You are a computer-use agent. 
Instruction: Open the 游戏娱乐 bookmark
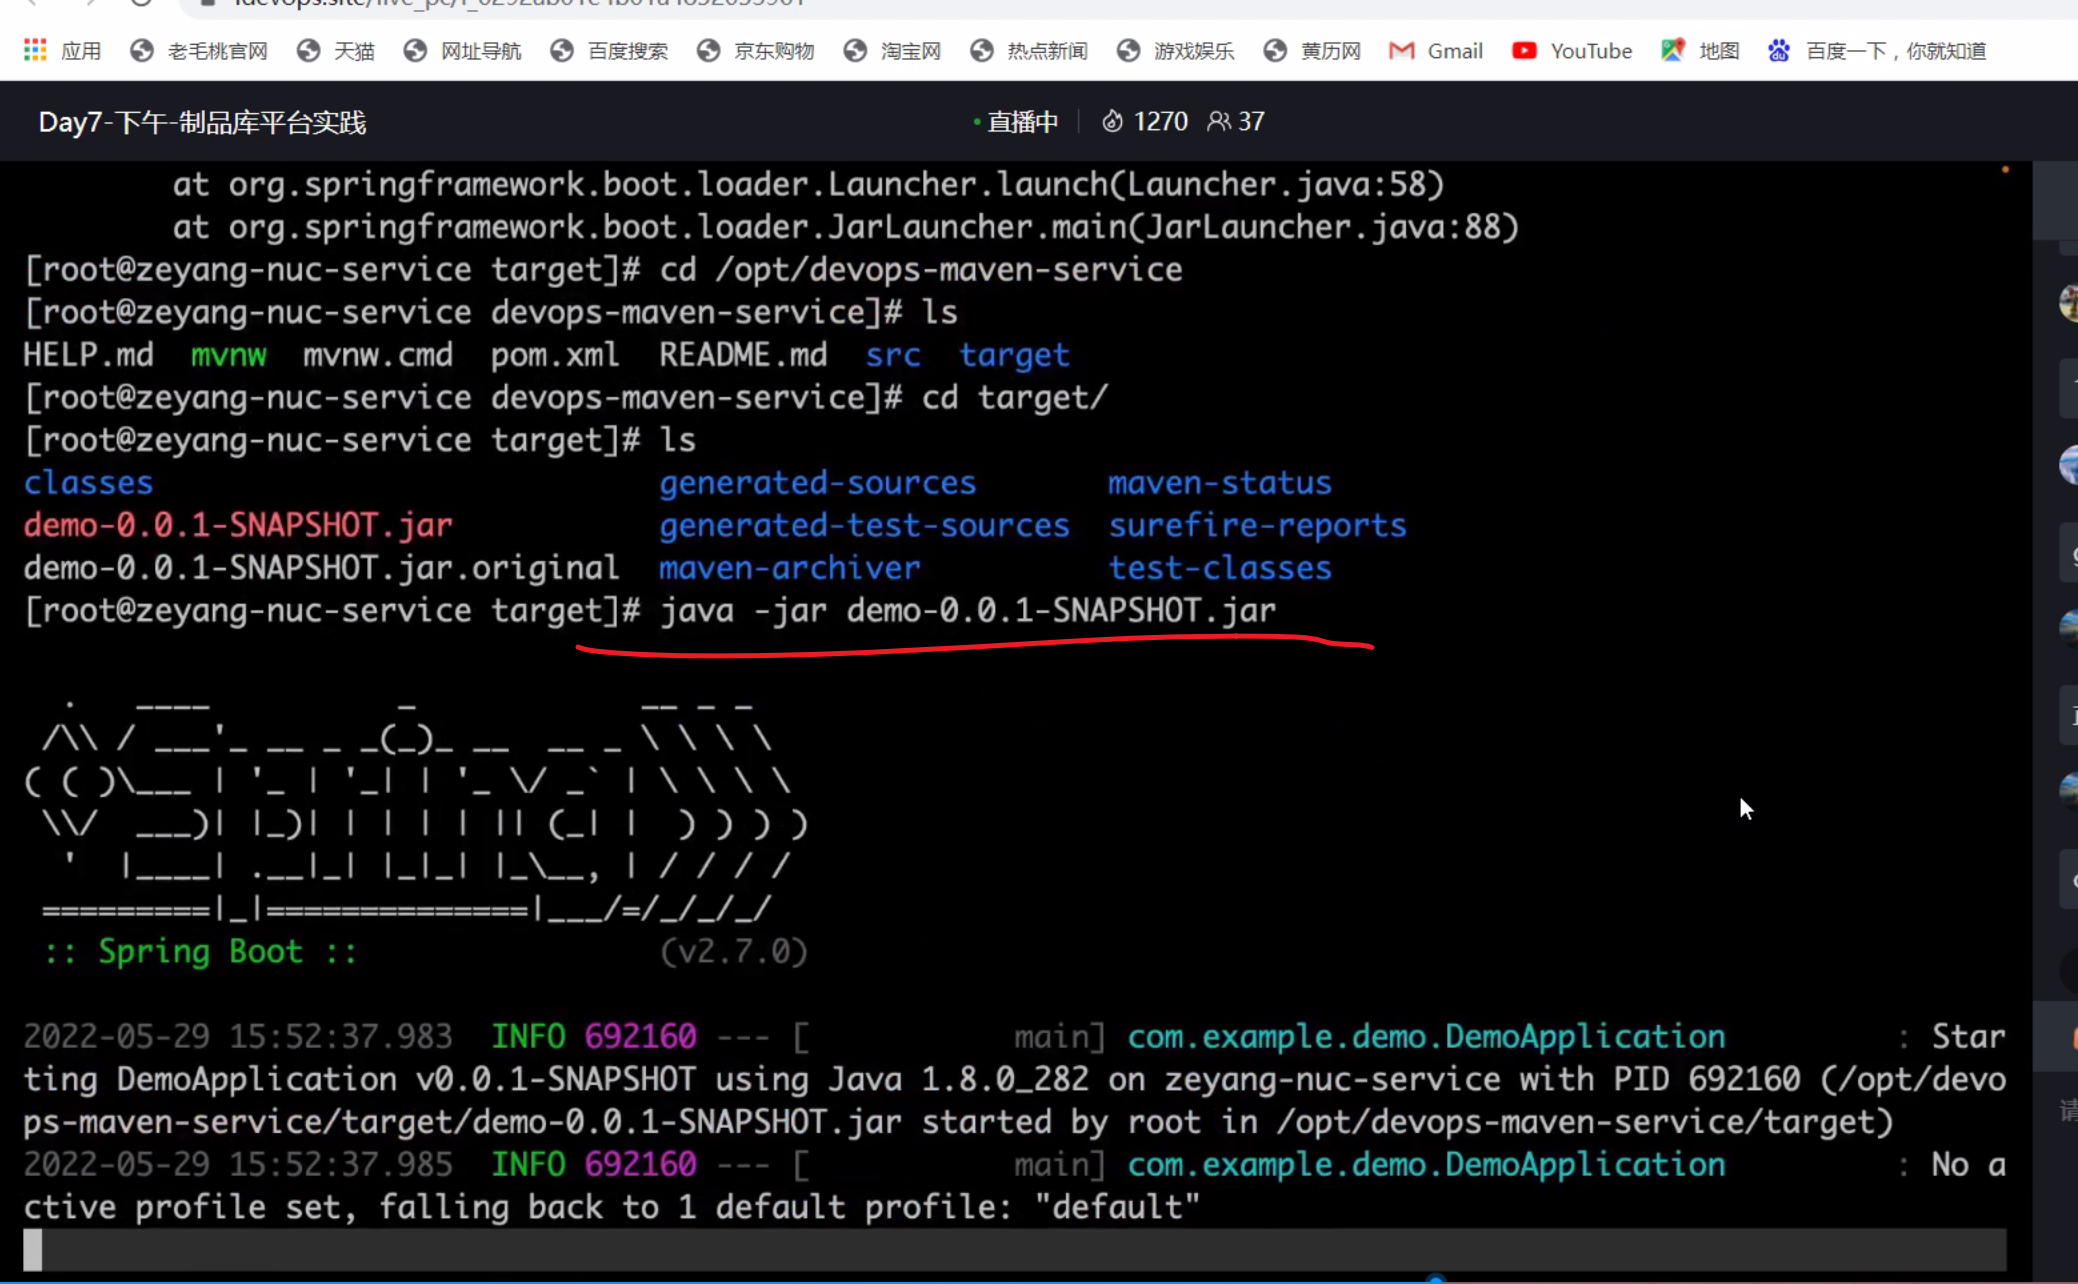pyautogui.click(x=1175, y=50)
